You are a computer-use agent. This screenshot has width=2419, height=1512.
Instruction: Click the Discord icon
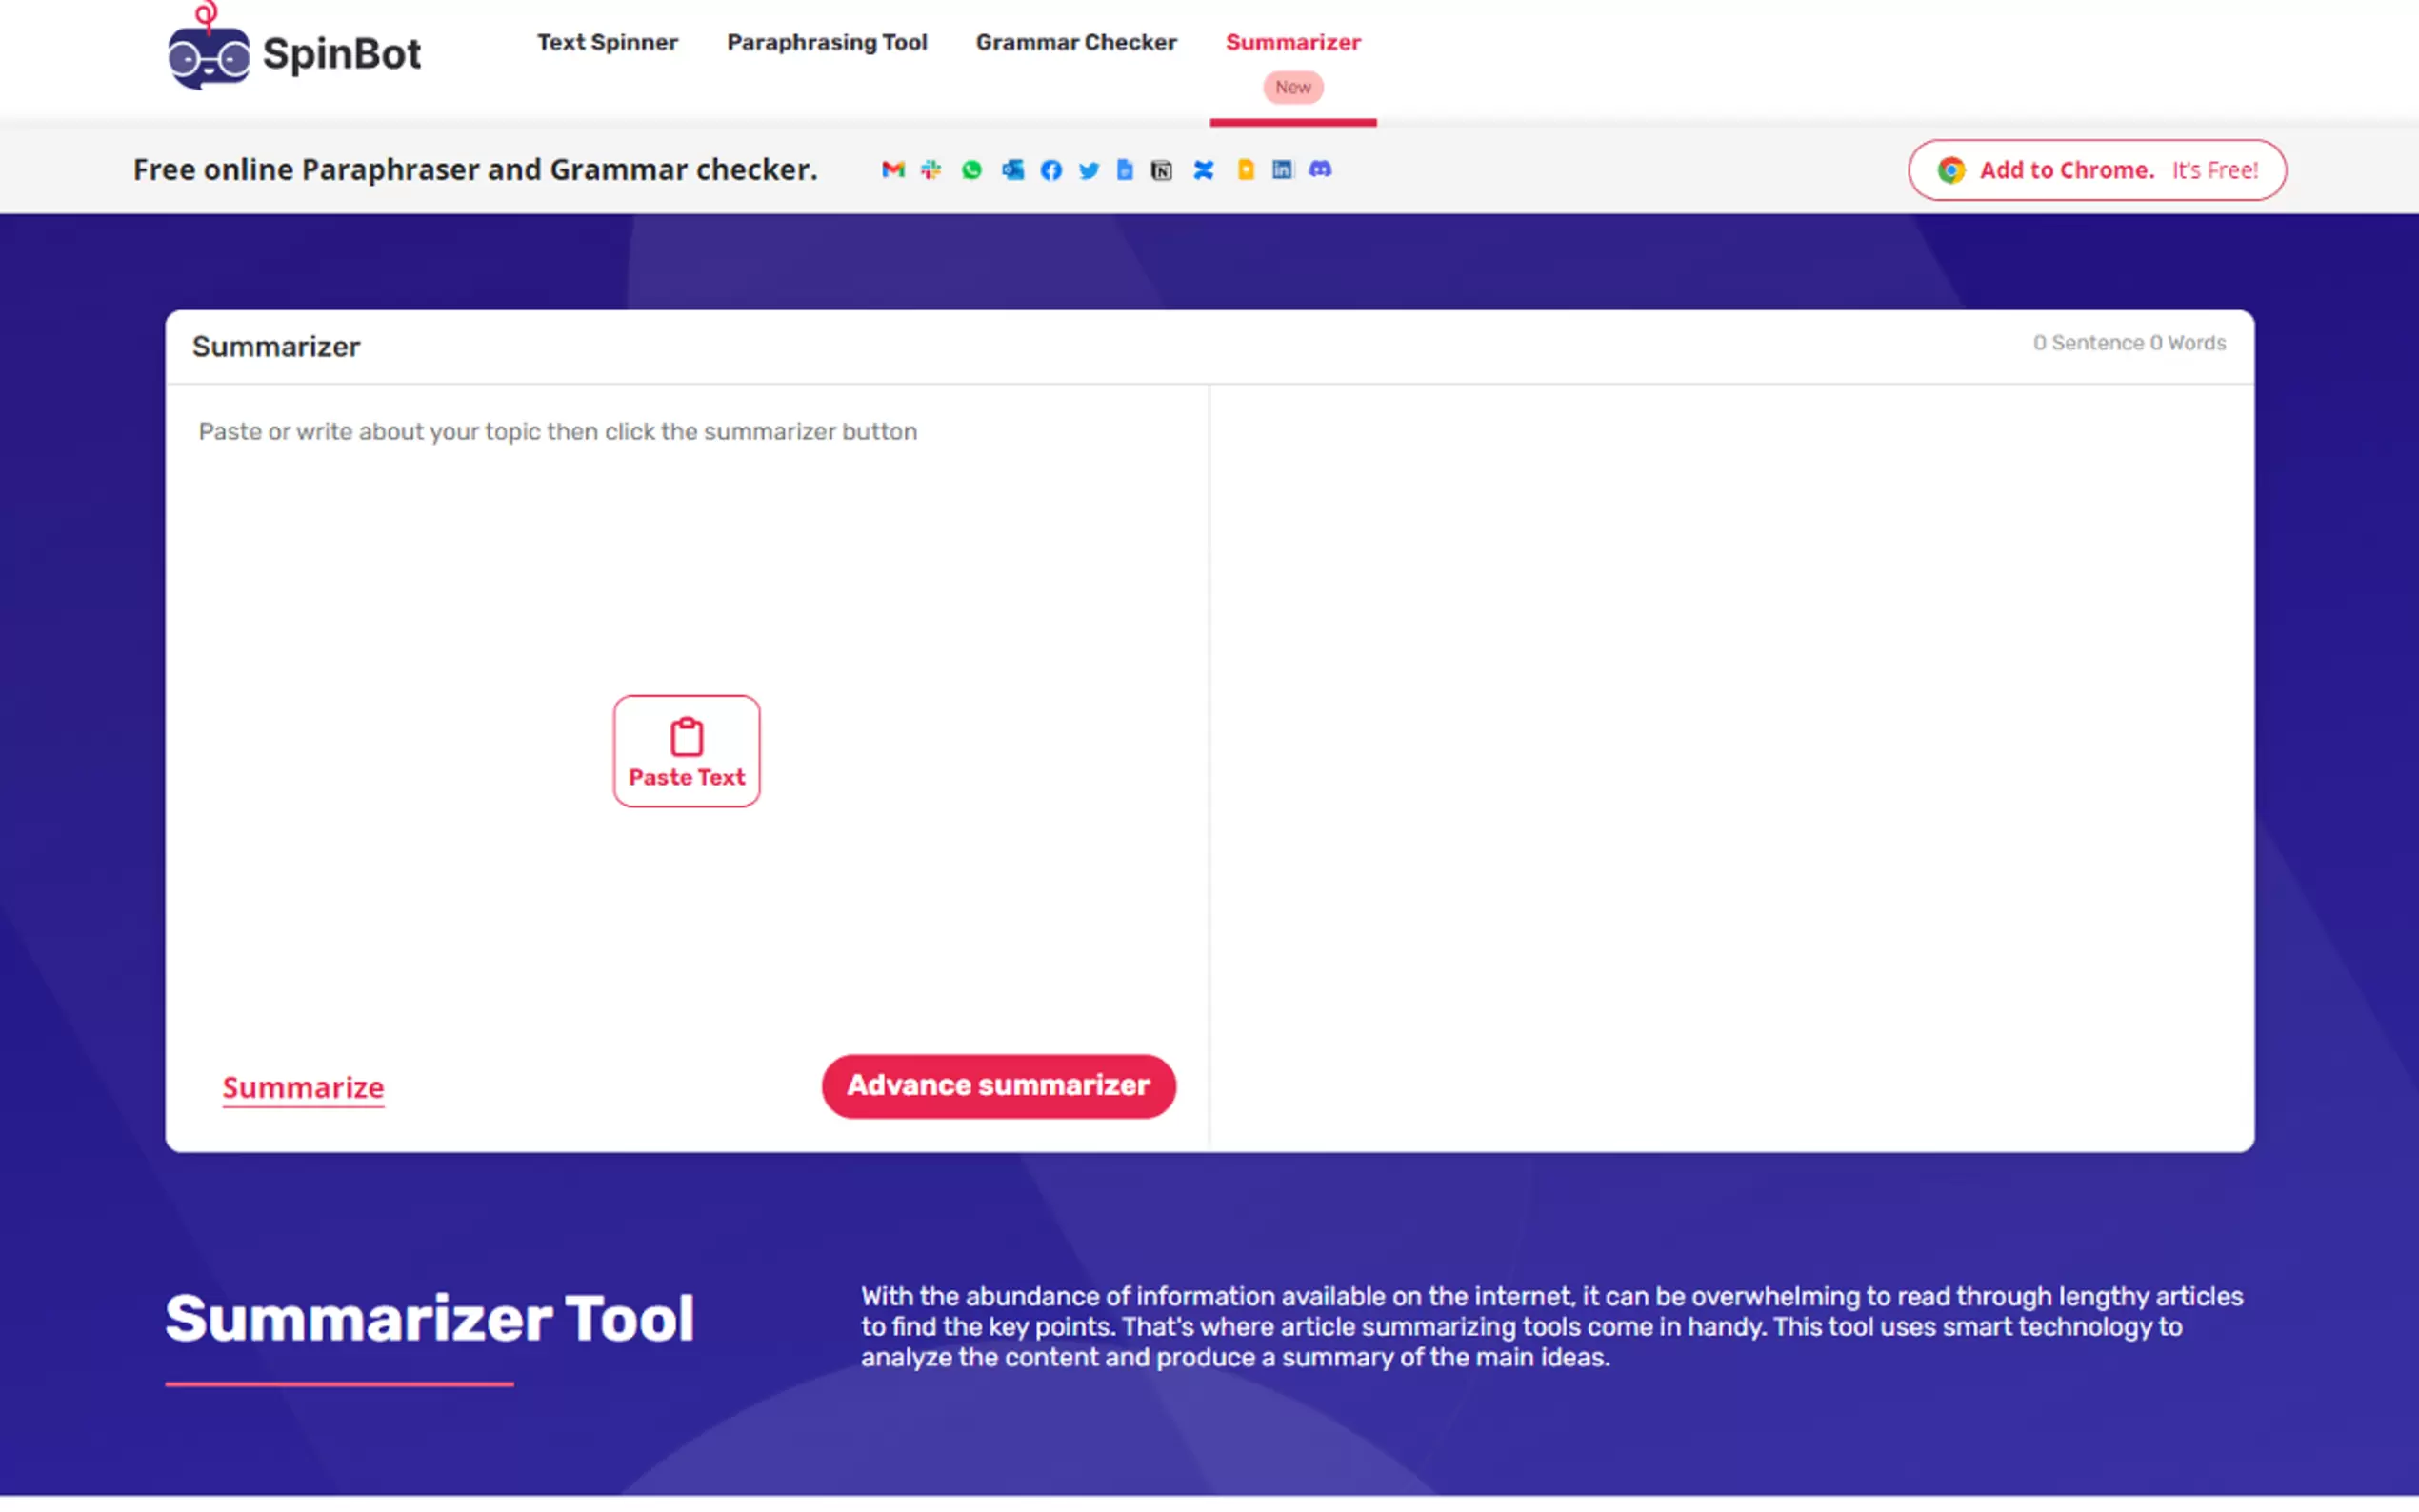click(x=1320, y=169)
